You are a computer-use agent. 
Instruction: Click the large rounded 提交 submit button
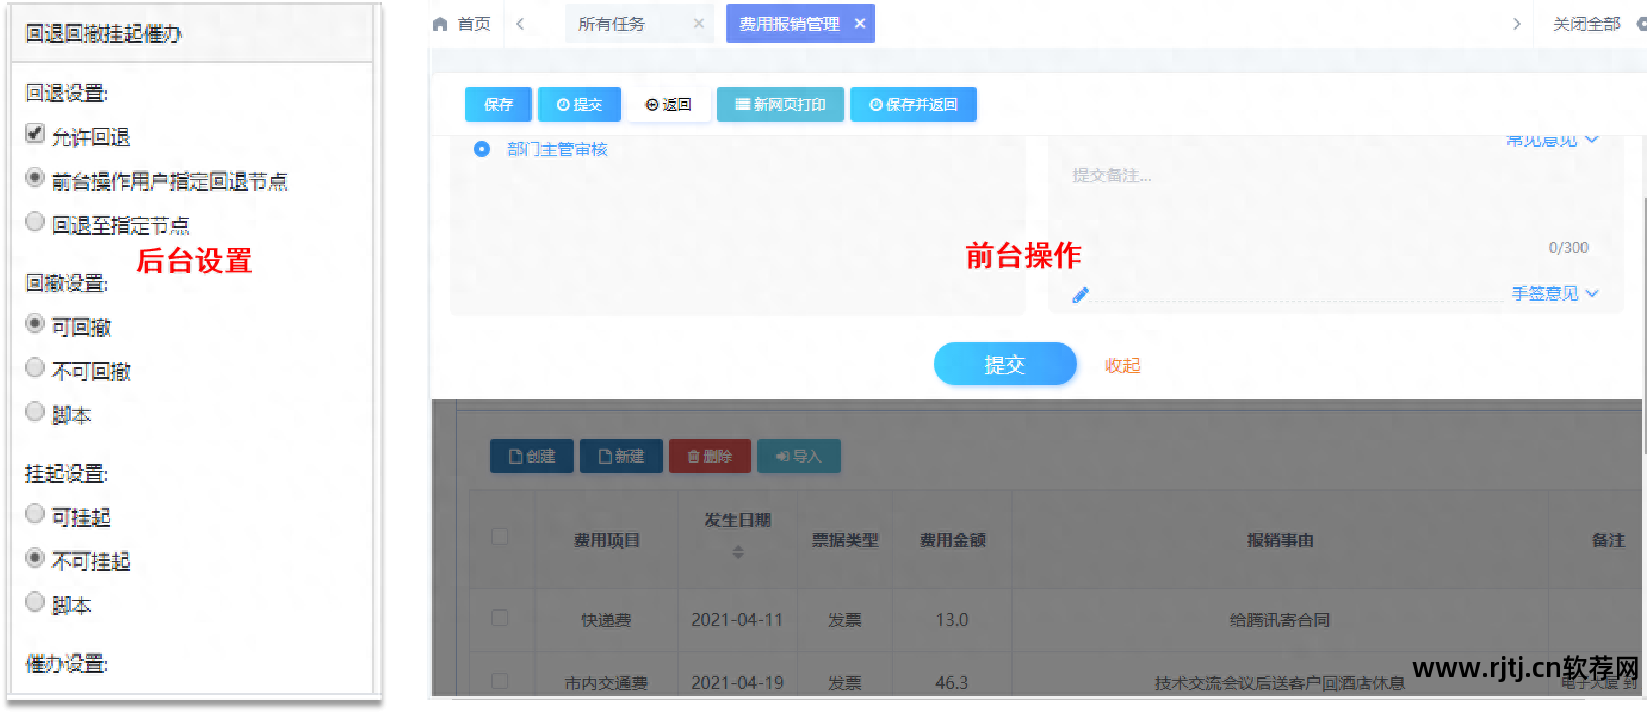[x=1005, y=365]
